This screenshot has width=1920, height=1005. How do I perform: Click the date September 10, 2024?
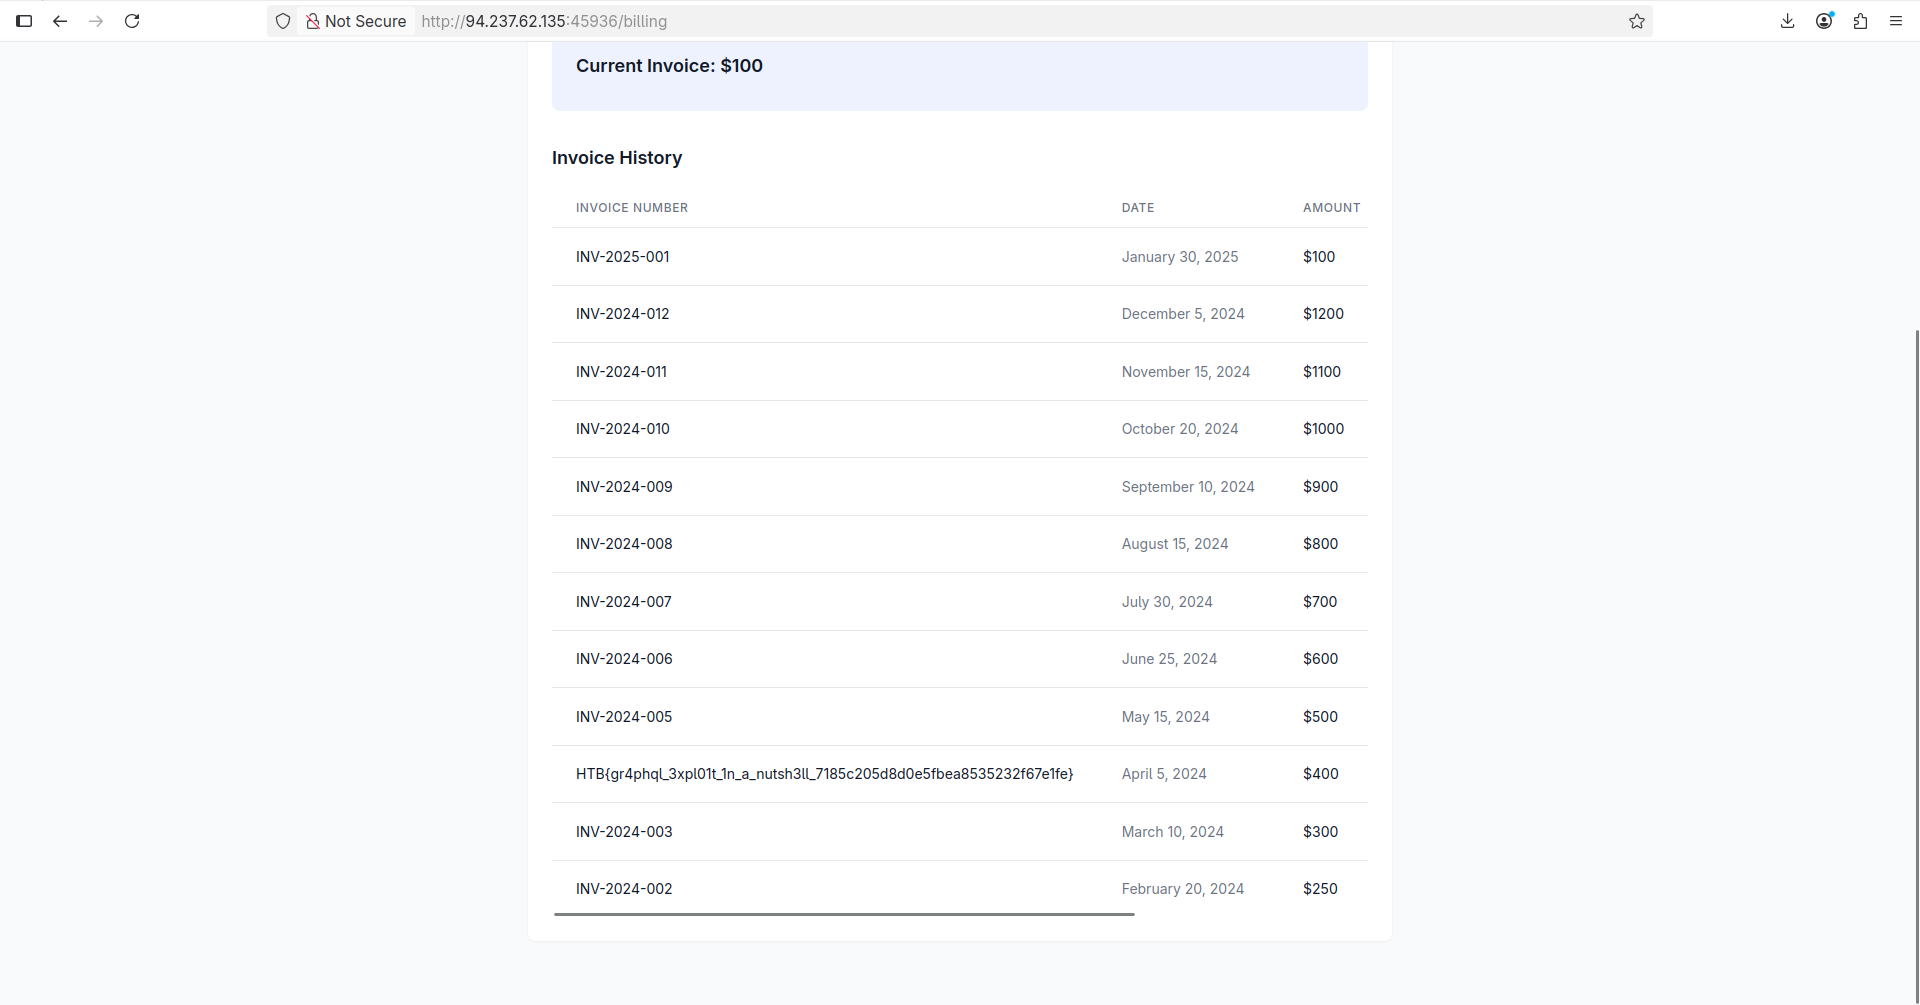coord(1188,487)
